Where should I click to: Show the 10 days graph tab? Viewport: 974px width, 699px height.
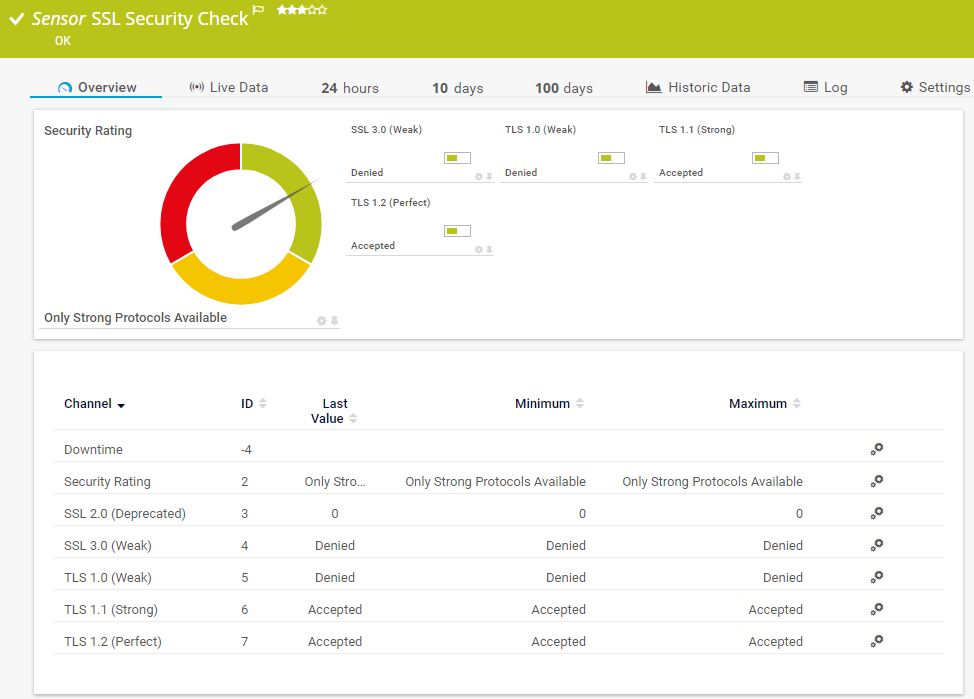click(x=457, y=89)
